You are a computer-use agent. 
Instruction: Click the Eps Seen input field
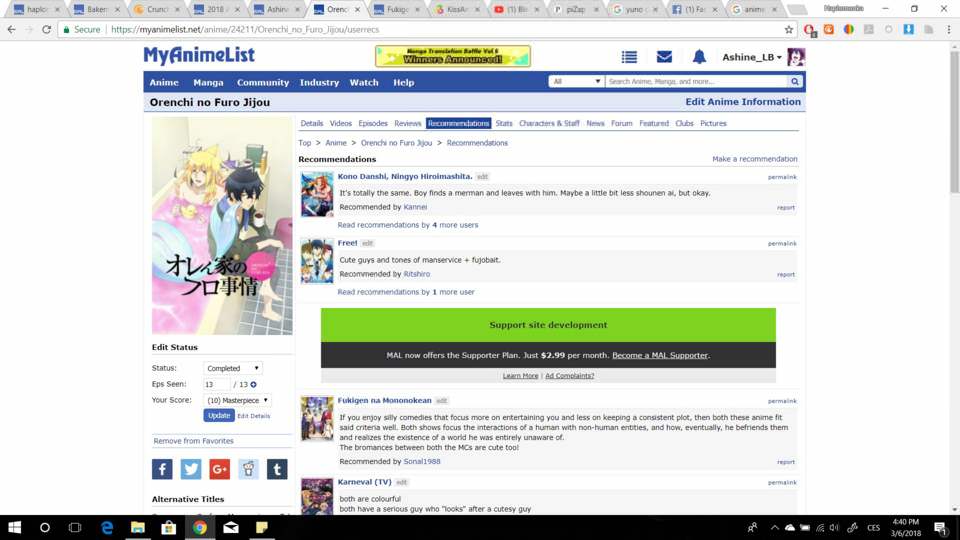(216, 384)
